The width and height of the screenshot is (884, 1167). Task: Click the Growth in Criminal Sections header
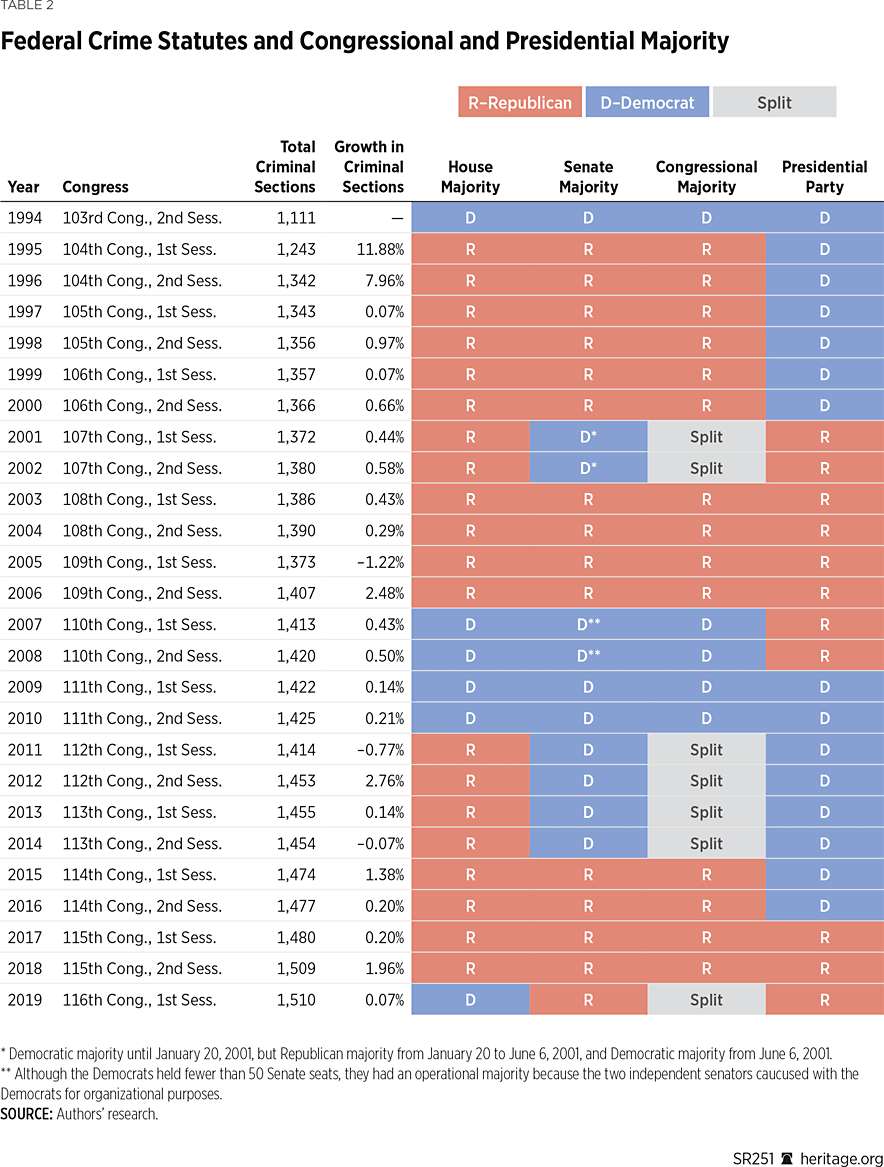tap(369, 167)
